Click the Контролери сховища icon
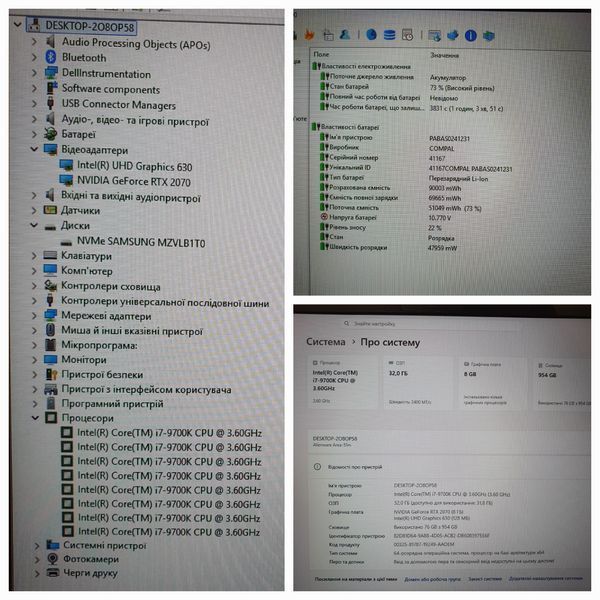The image size is (600, 600). pos(50,285)
